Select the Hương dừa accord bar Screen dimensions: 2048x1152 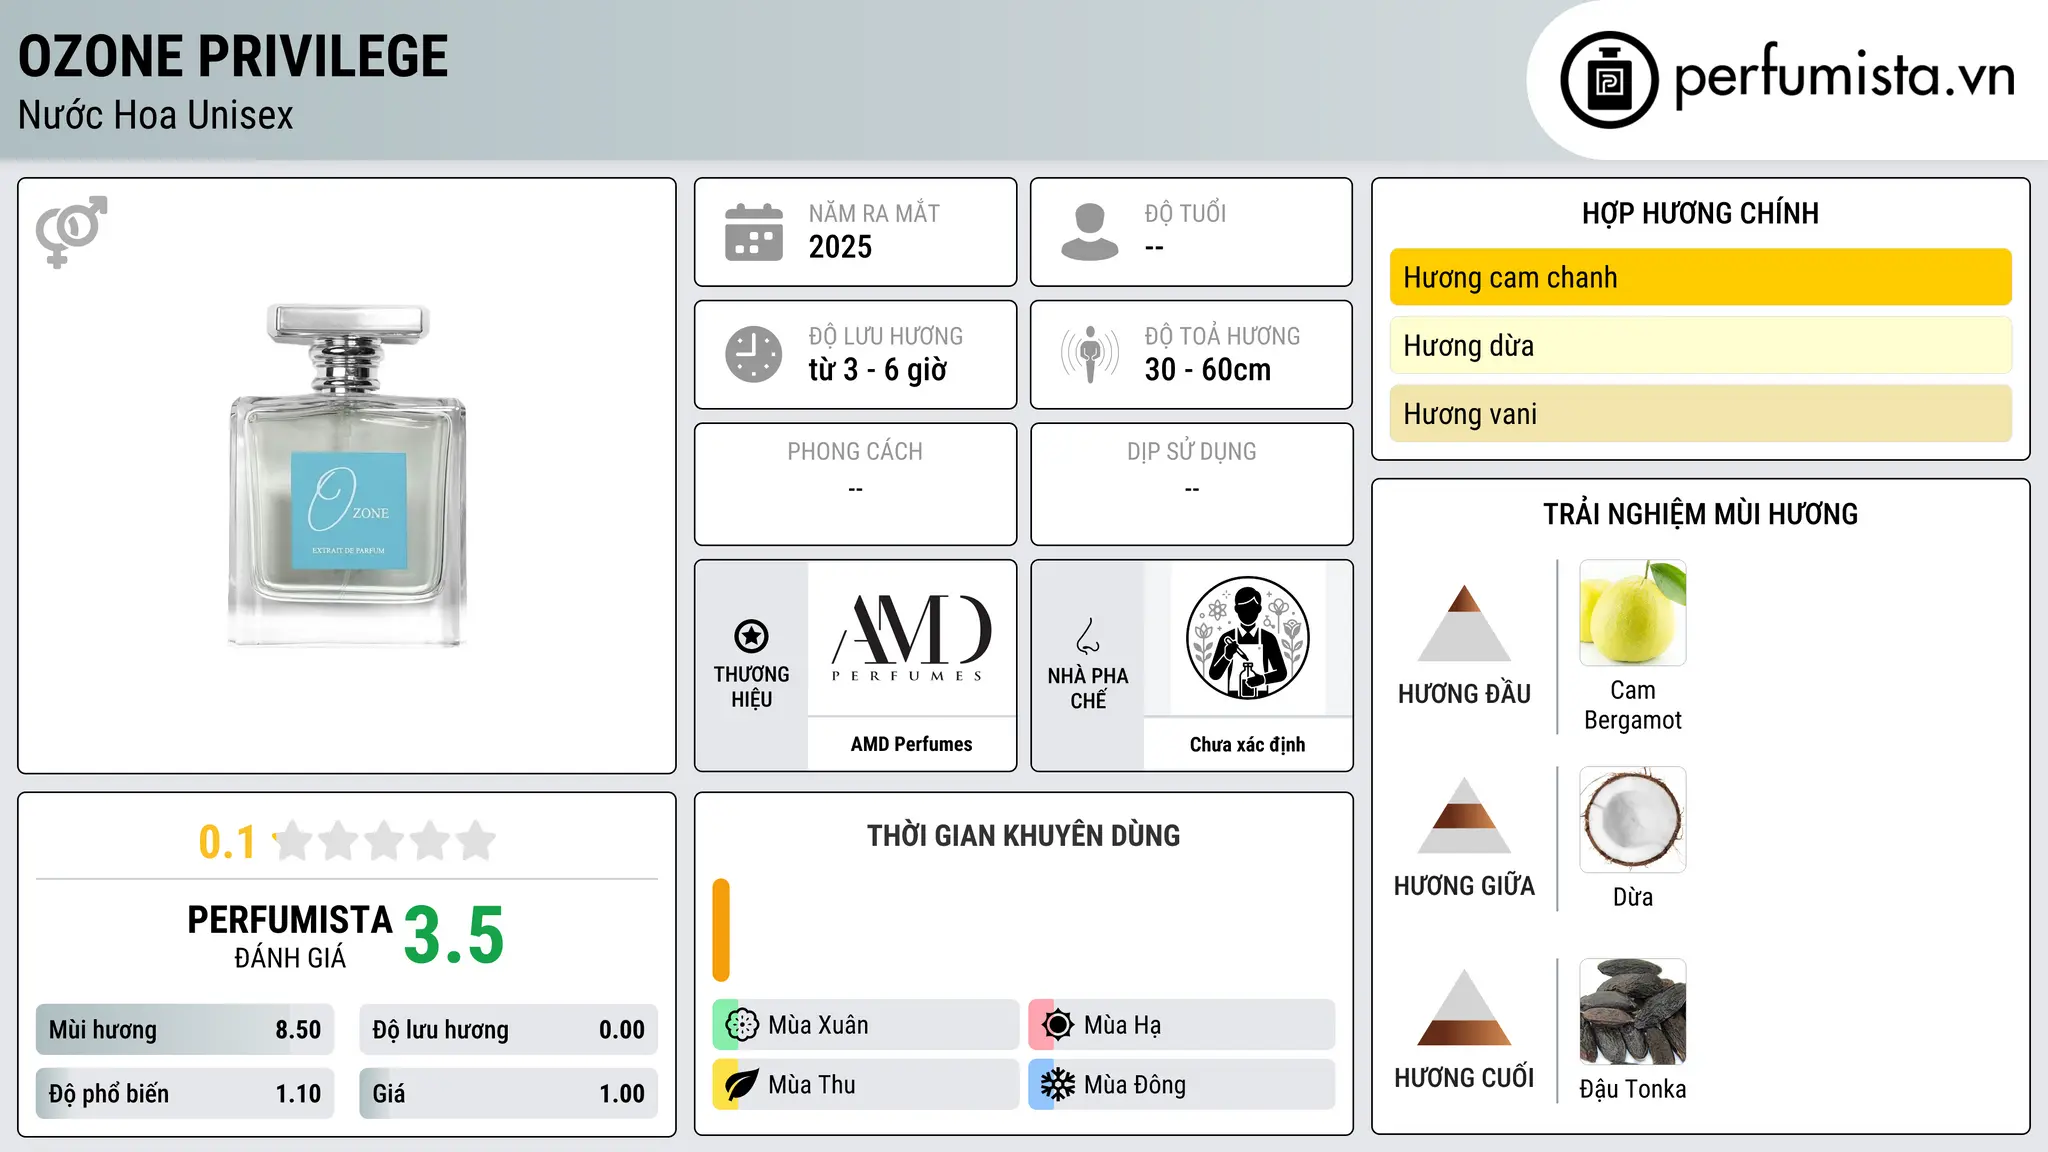(x=1701, y=345)
